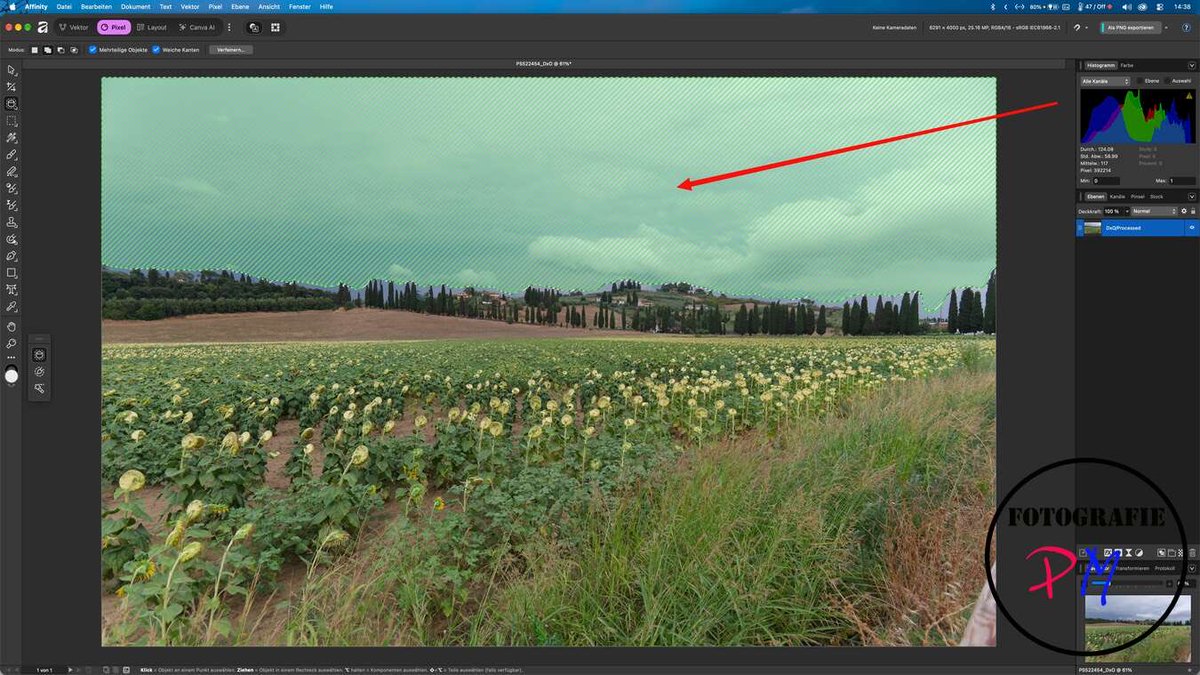Click the quick mask toolbar icon
Viewport: 1200px width, 675px height.
(254, 27)
